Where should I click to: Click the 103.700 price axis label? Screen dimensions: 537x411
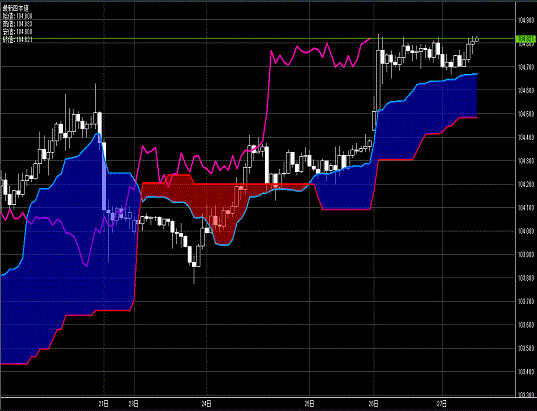[525, 301]
